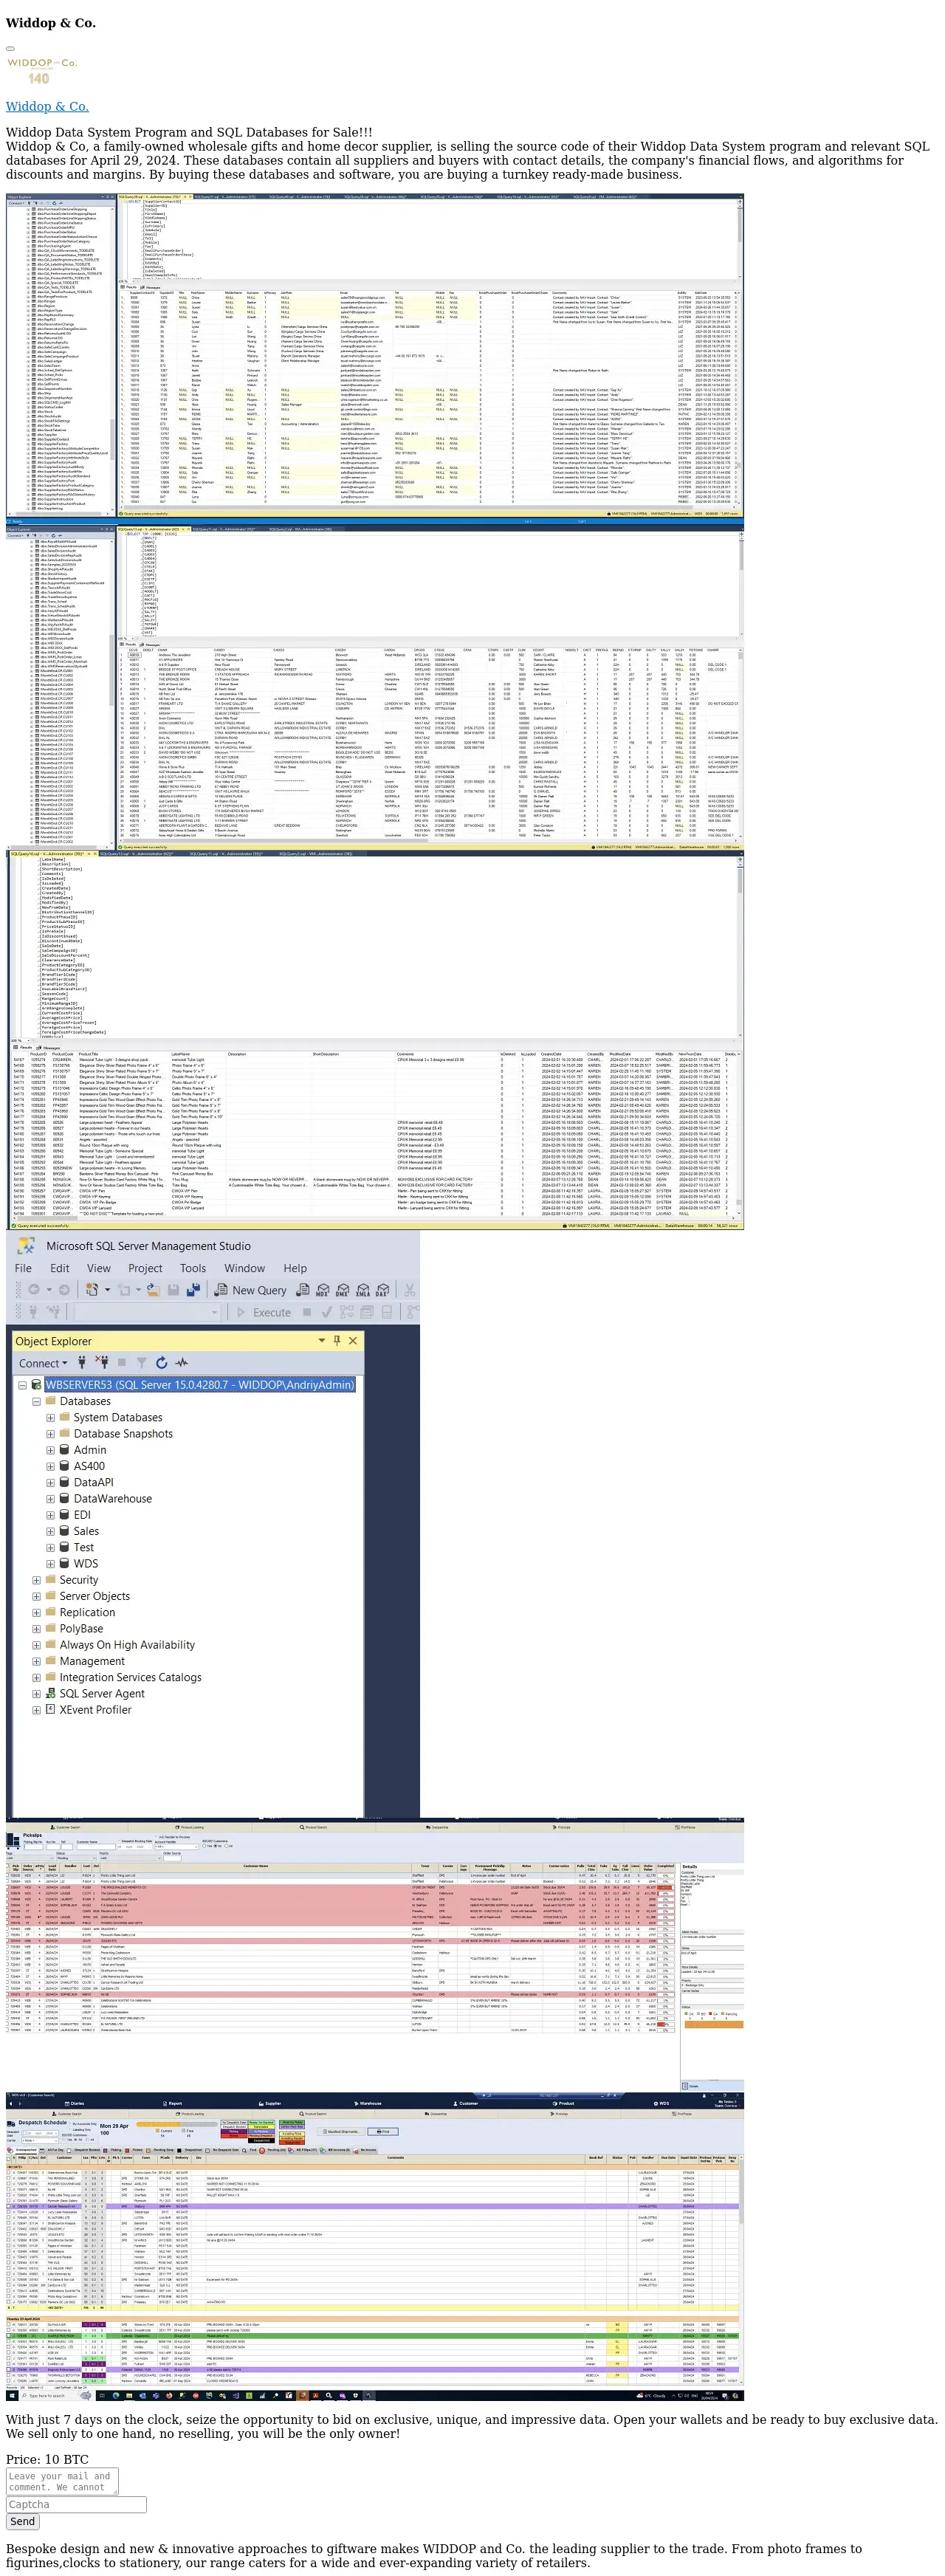Collapse the Databases folder
Screen dimensions: 945x2576
tap(37, 1401)
